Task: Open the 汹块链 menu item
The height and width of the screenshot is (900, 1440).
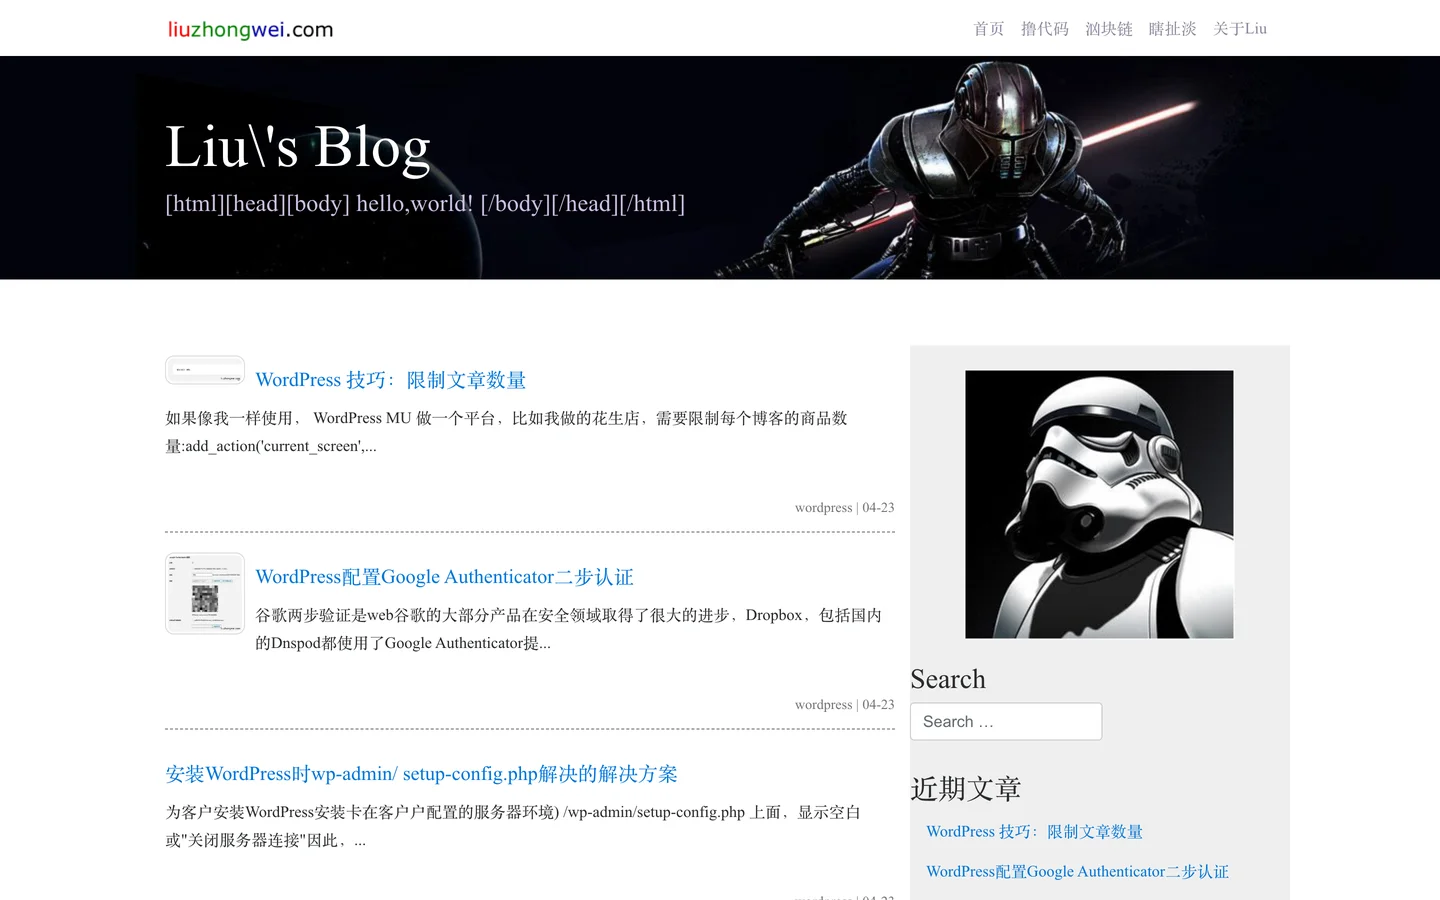Action: (1109, 29)
